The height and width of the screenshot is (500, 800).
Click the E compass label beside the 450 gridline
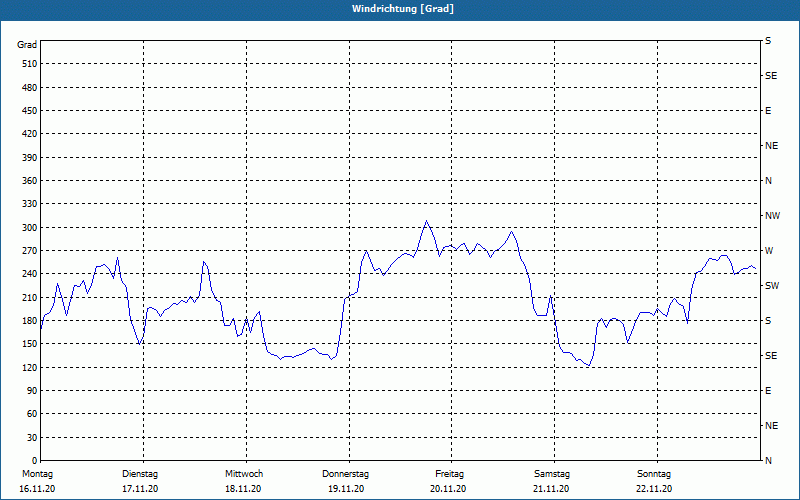point(768,111)
